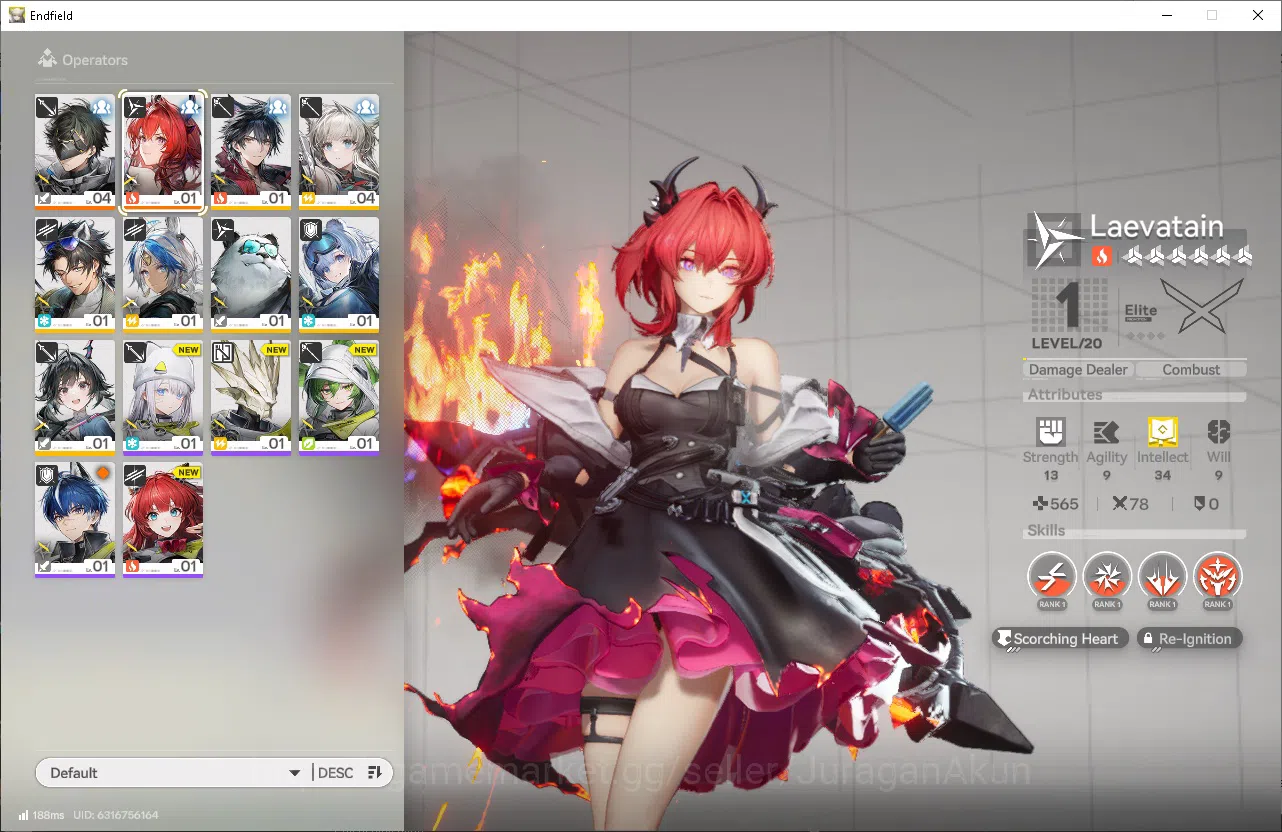Select the operator with sunglasses on head

pyautogui.click(x=75, y=274)
